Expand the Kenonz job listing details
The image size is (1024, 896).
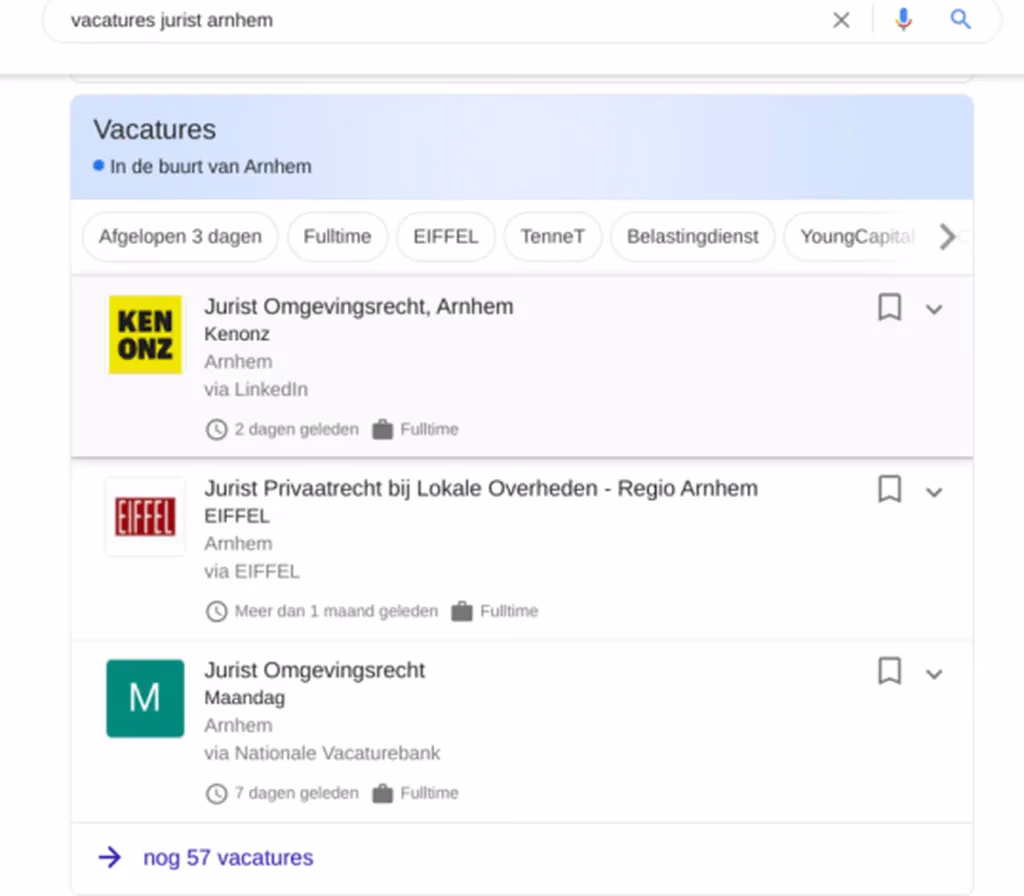pos(934,309)
